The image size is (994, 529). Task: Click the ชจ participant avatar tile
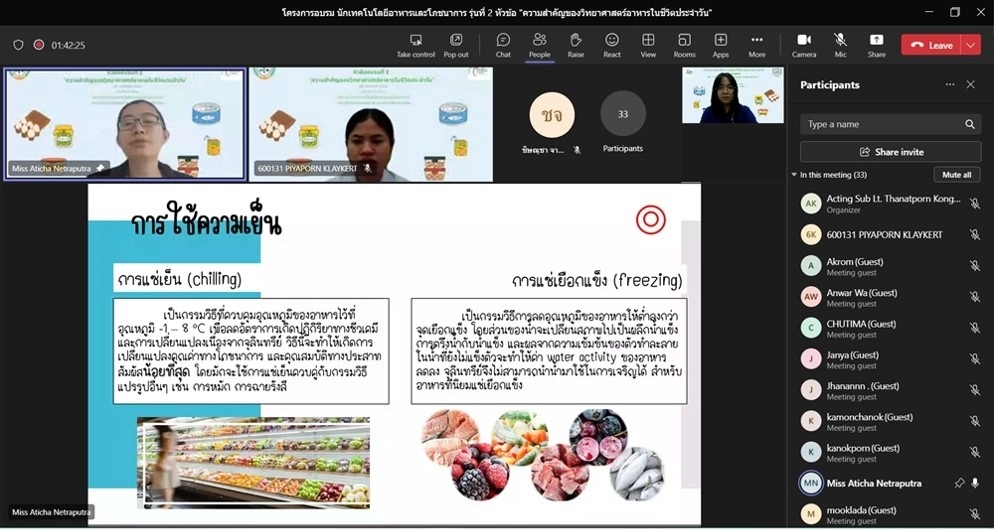coord(552,115)
